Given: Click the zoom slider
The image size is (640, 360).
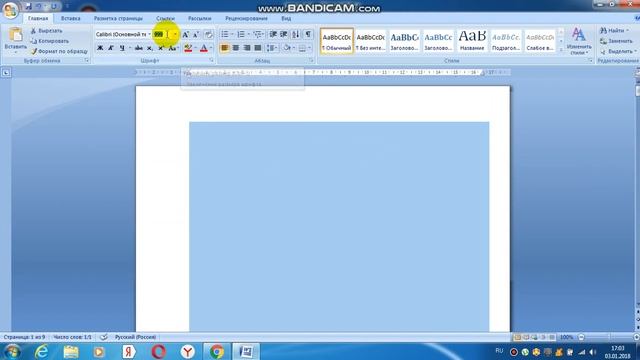Looking at the screenshot, I should coord(609,337).
